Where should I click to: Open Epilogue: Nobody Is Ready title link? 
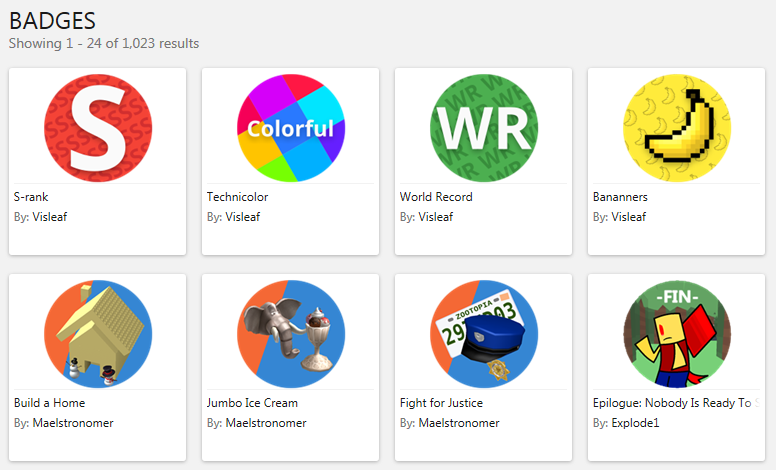671,403
